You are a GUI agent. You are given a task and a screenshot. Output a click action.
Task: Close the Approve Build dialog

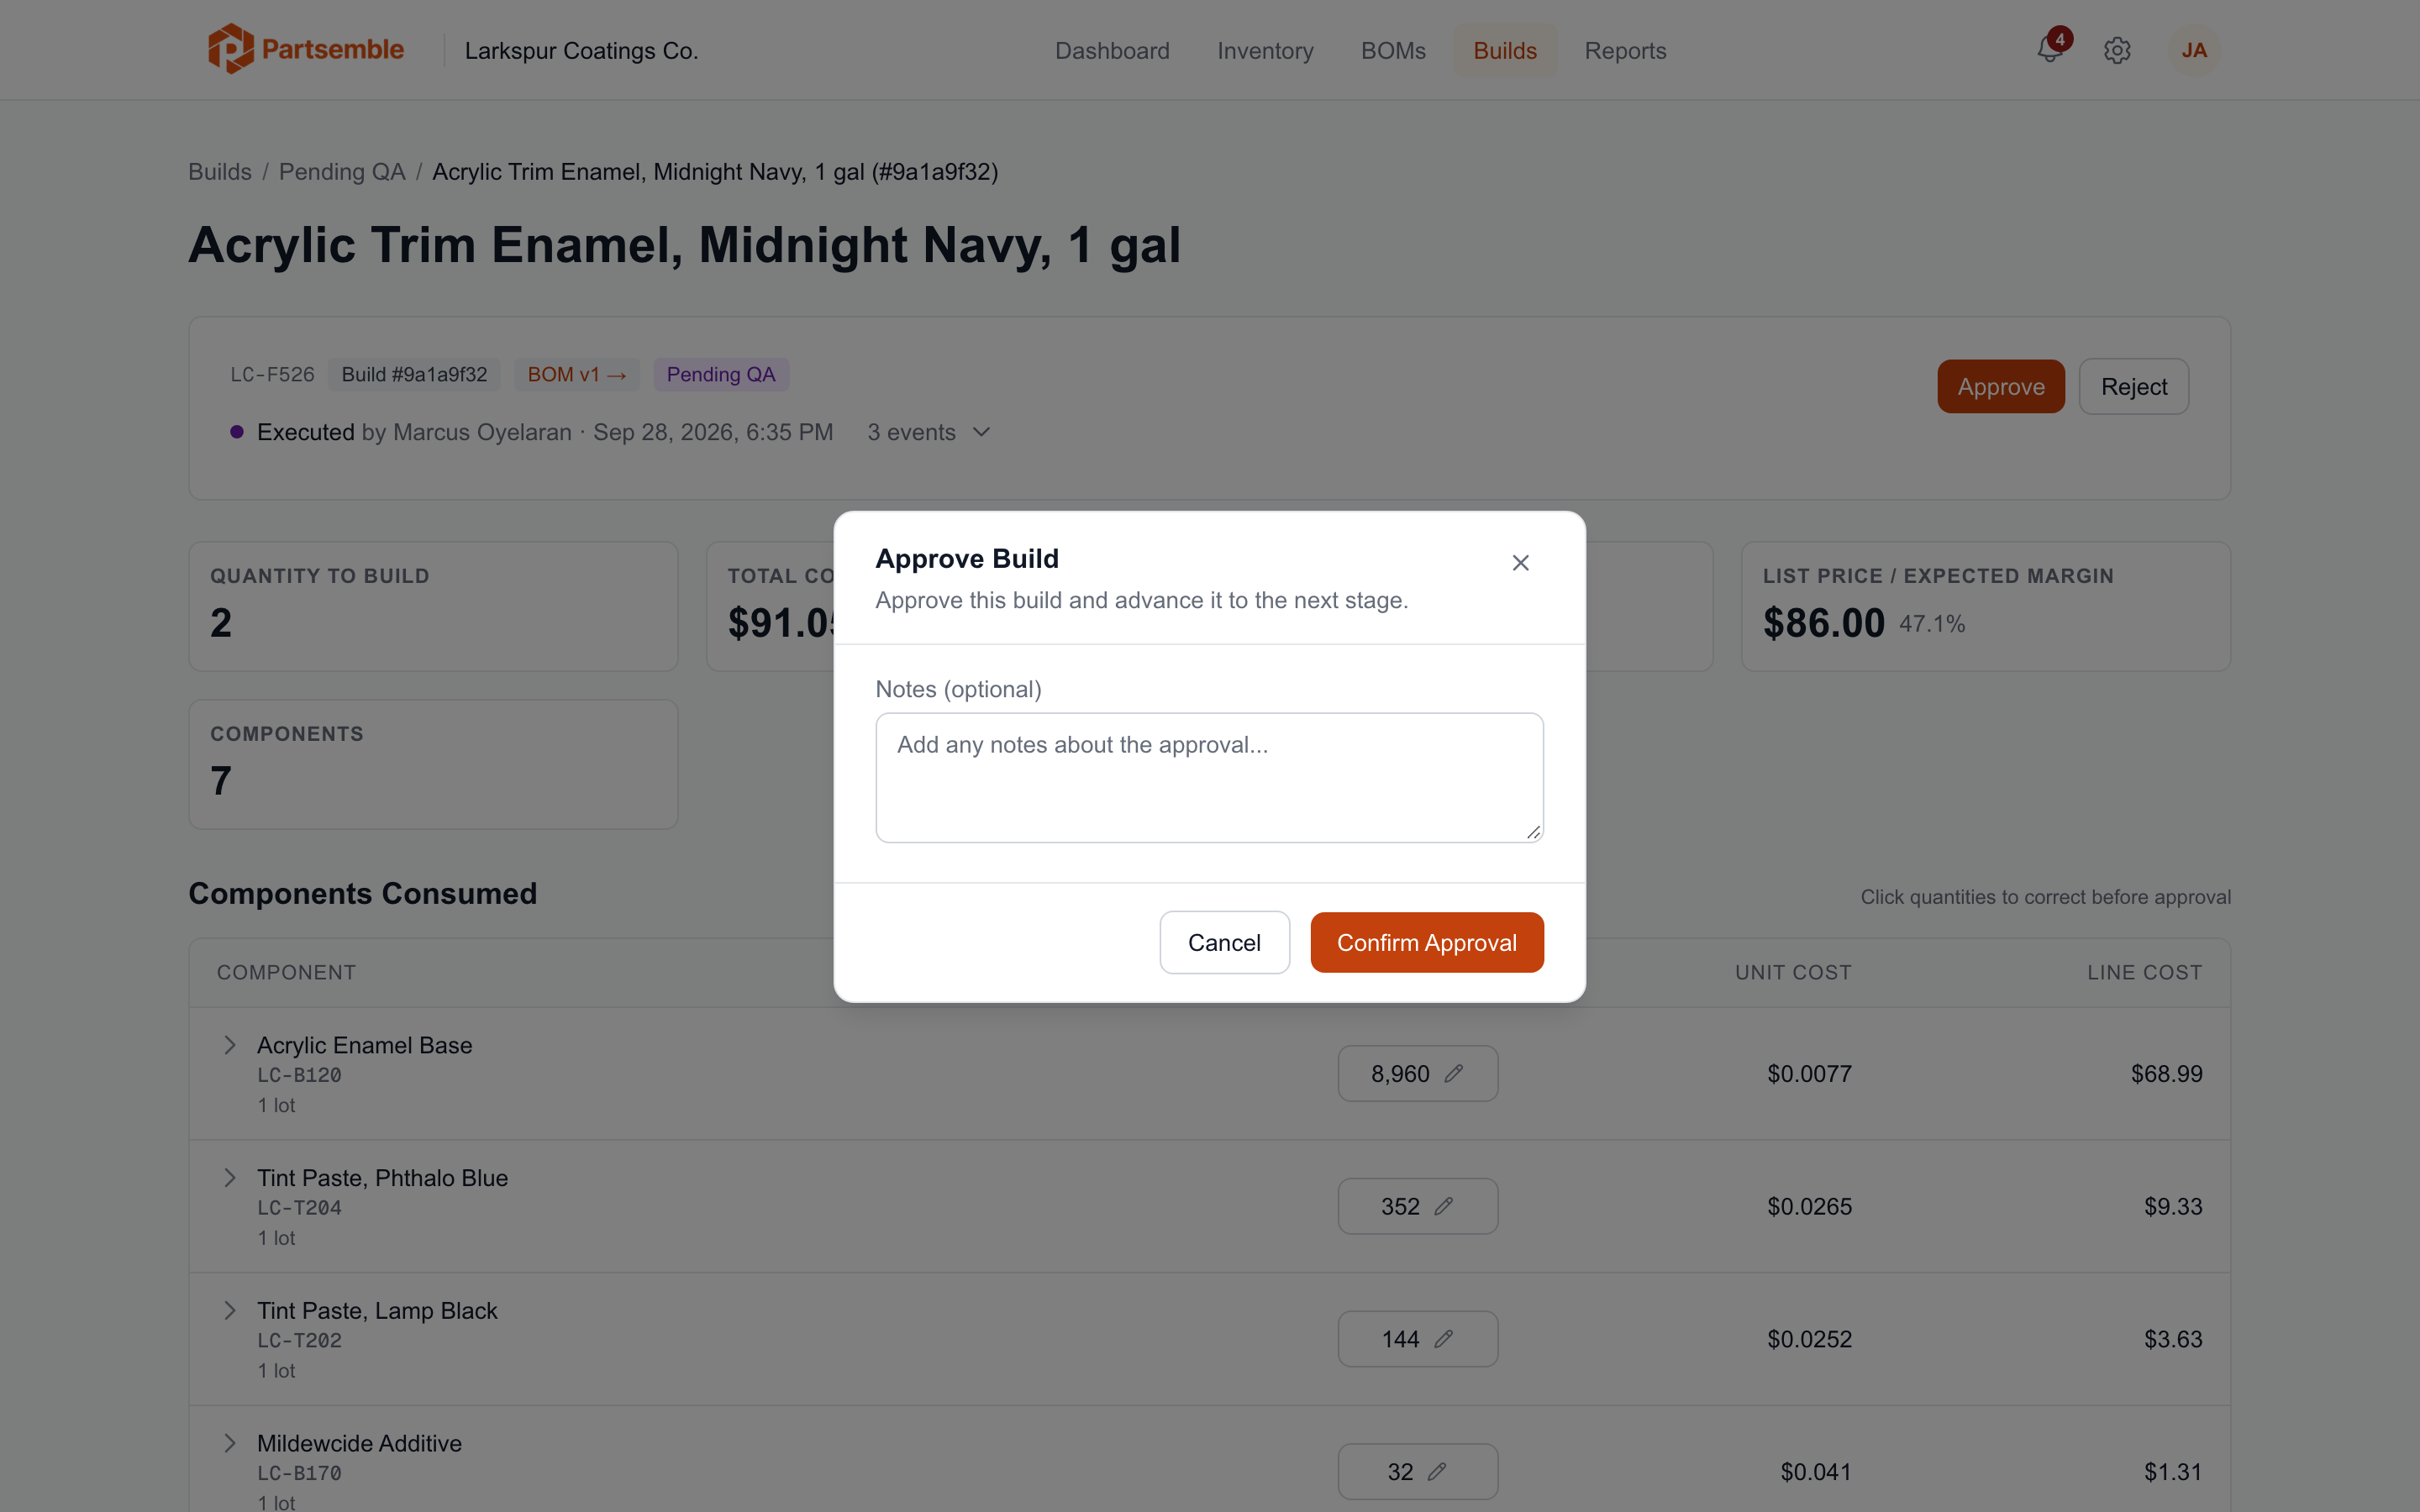(1520, 563)
